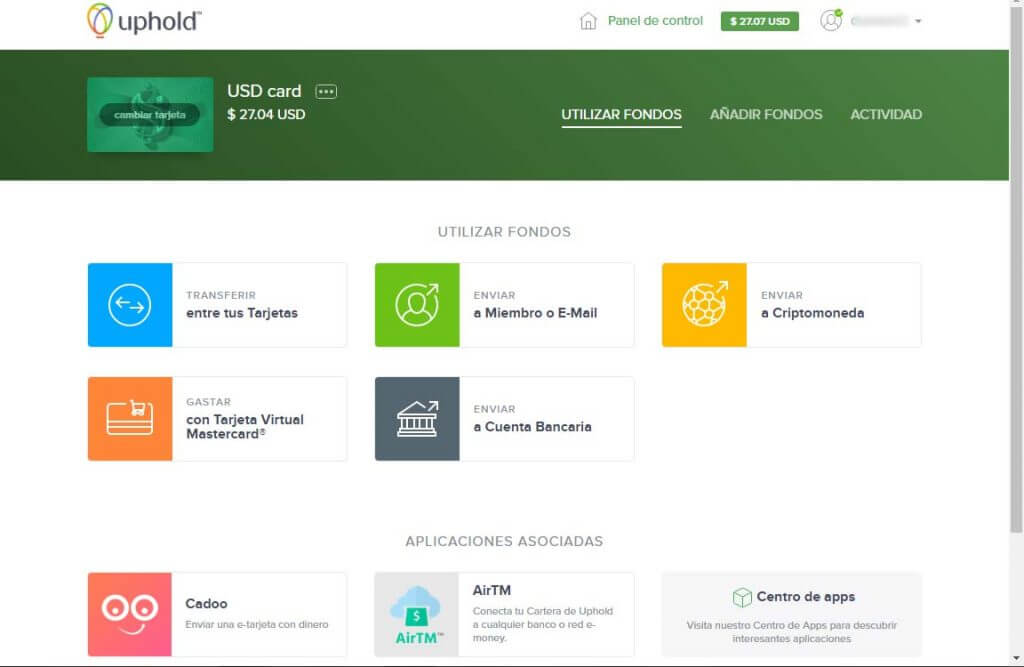The width and height of the screenshot is (1024, 667).
Task: Click the $ 27.04 USD card balance
Action: click(x=266, y=114)
